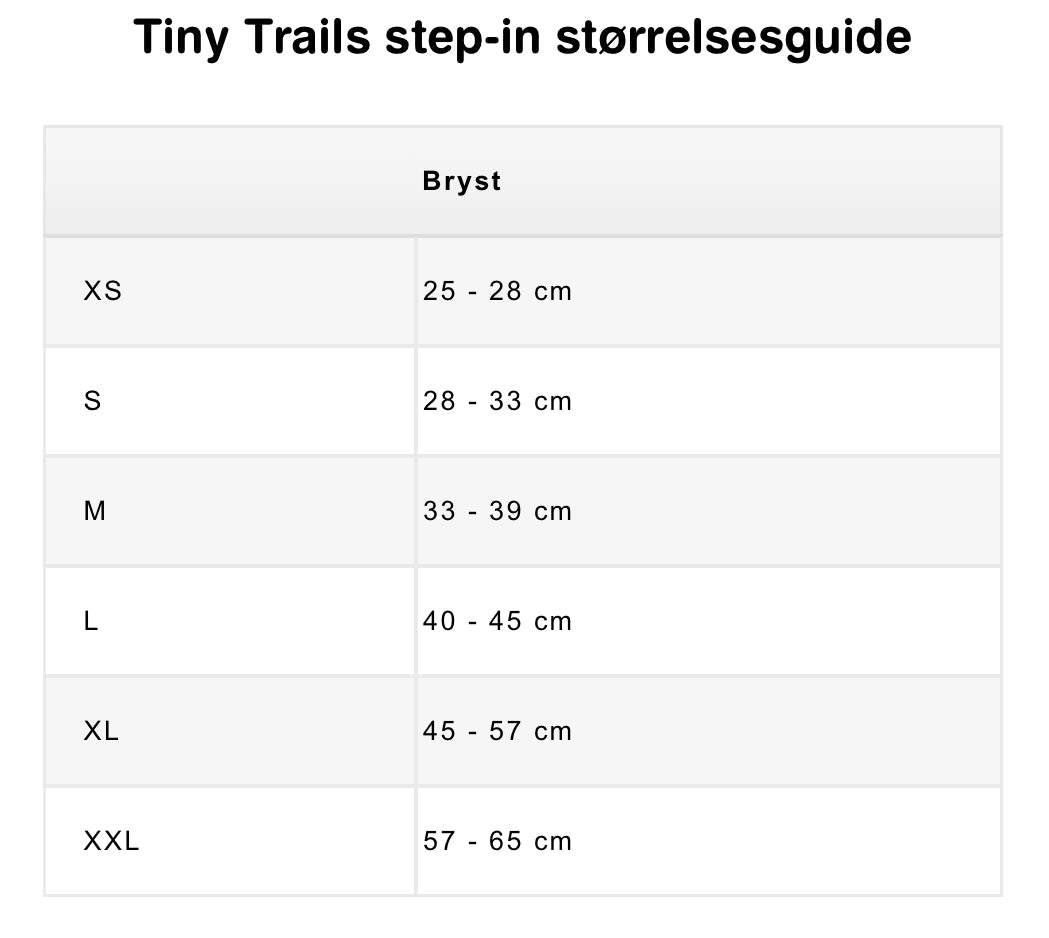
Task: Click "cm" in the XXL row
Action: point(553,841)
